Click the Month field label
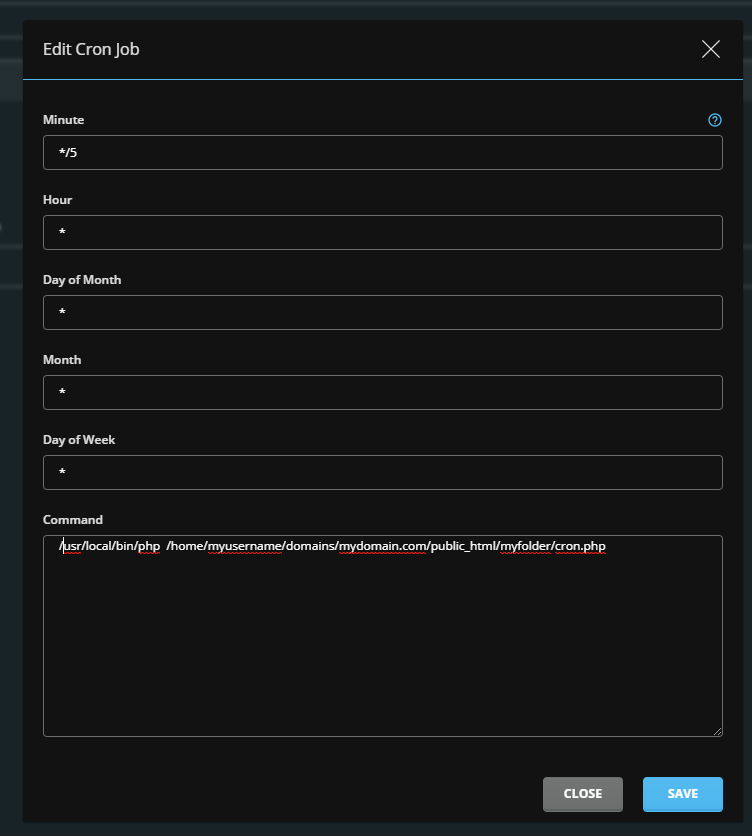The height and width of the screenshot is (836, 752). point(62,360)
